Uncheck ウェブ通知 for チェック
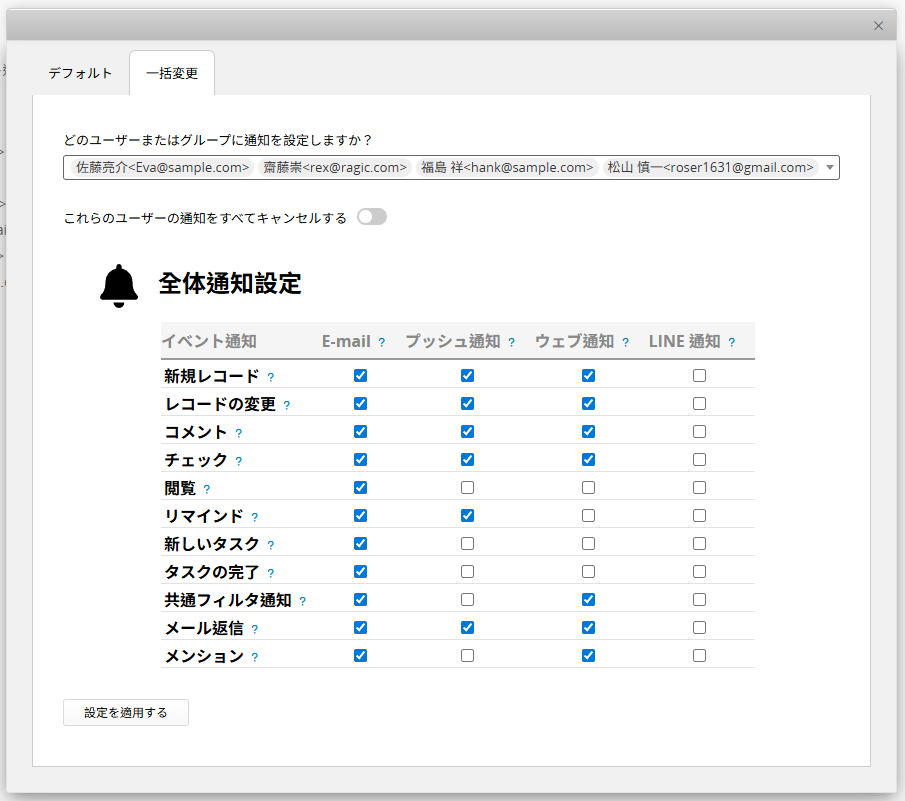 pos(588,459)
